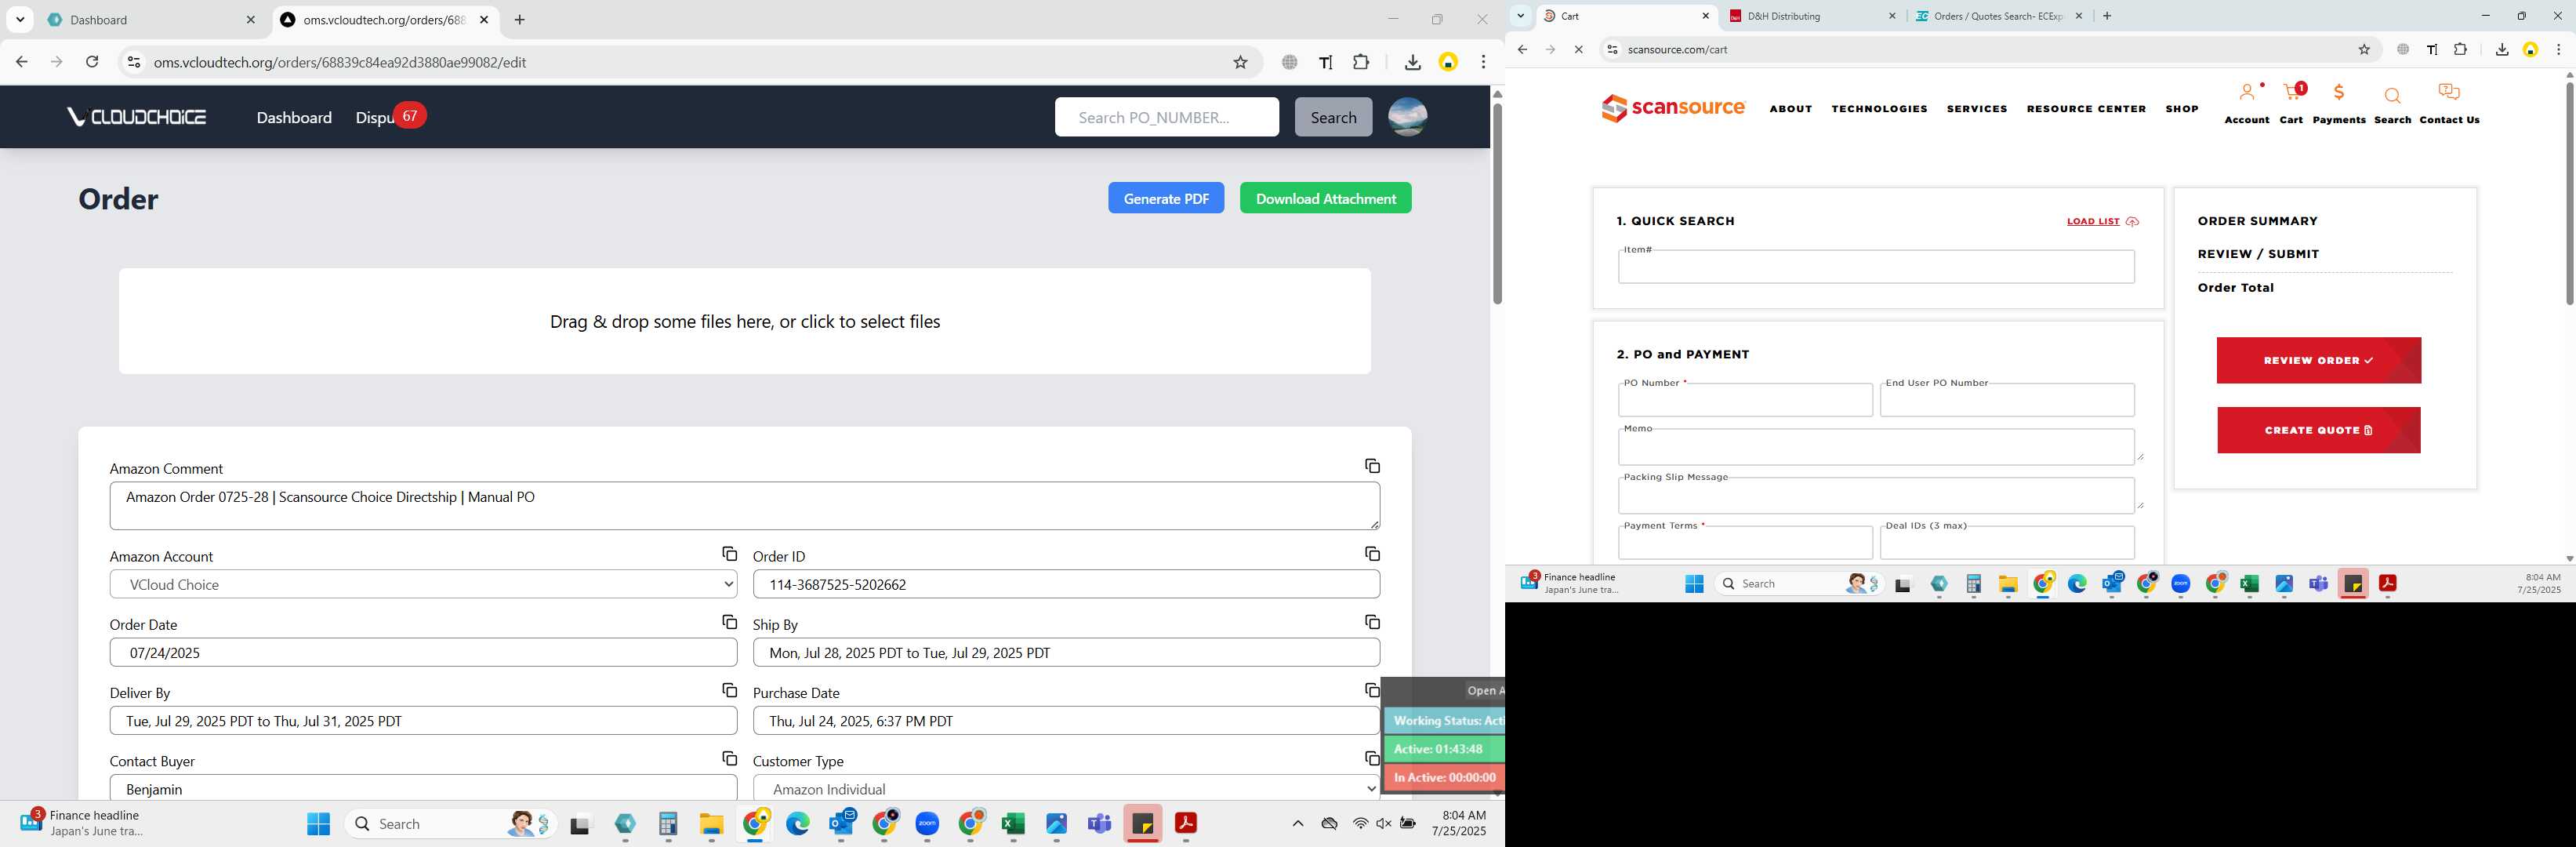Copy the Order ID field value
The width and height of the screenshot is (2576, 847).
[x=1372, y=554]
